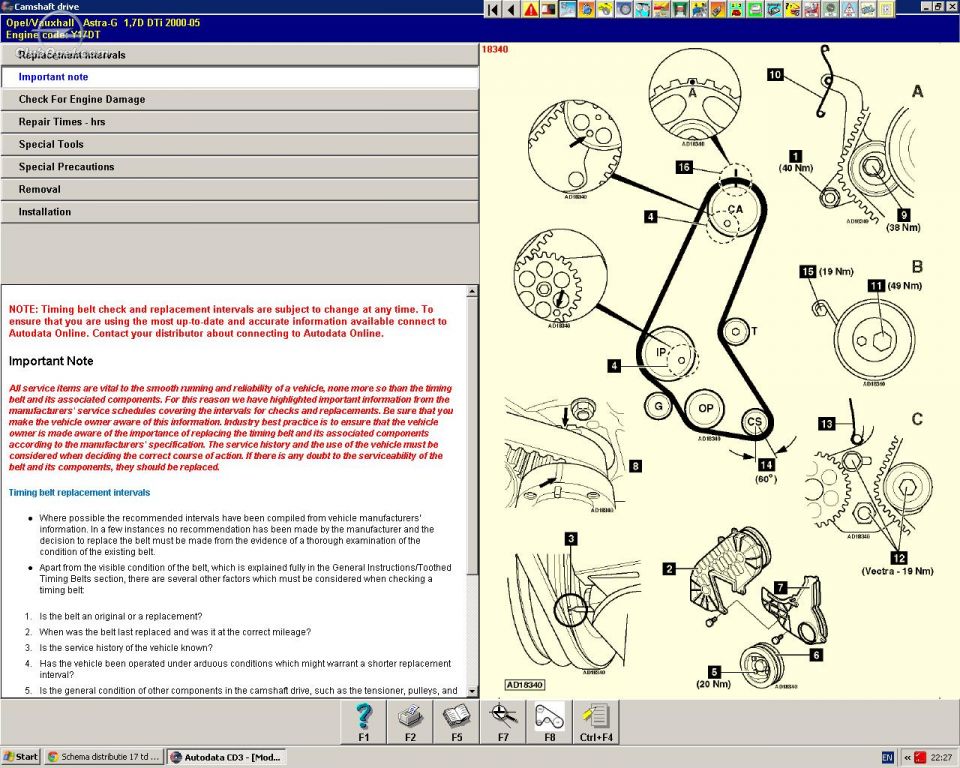Select the Important note menu item
The image size is (960, 768).
point(239,77)
